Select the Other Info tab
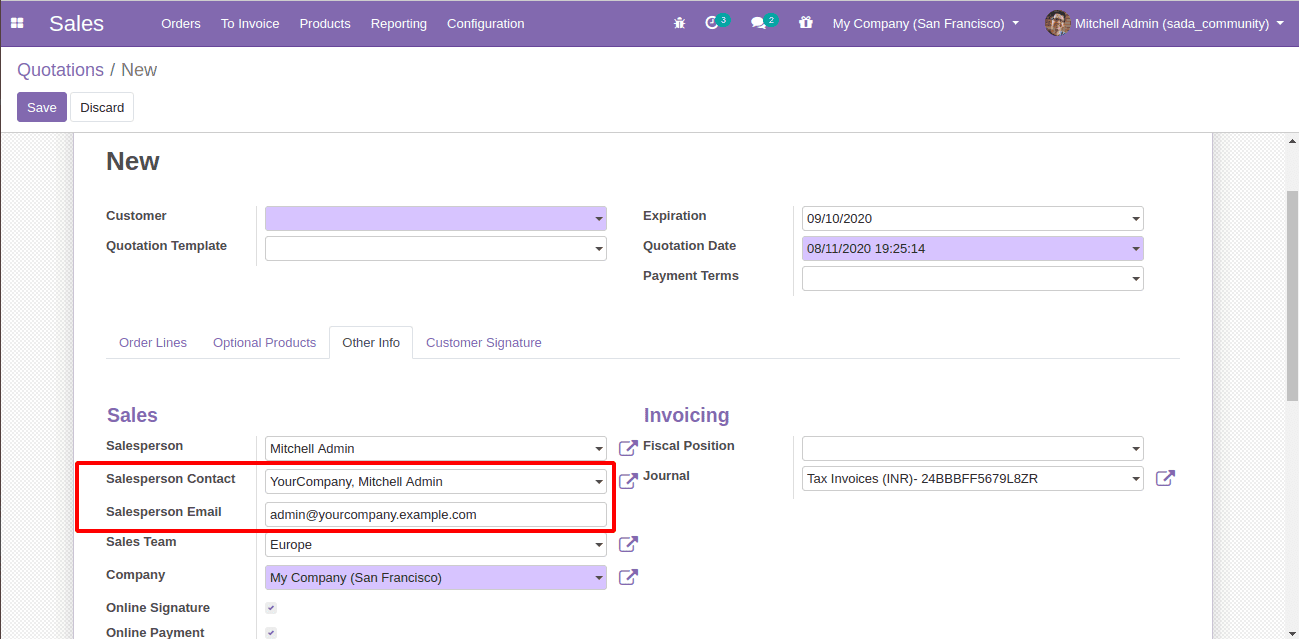Screen dimensions: 1299x639 click(x=371, y=342)
